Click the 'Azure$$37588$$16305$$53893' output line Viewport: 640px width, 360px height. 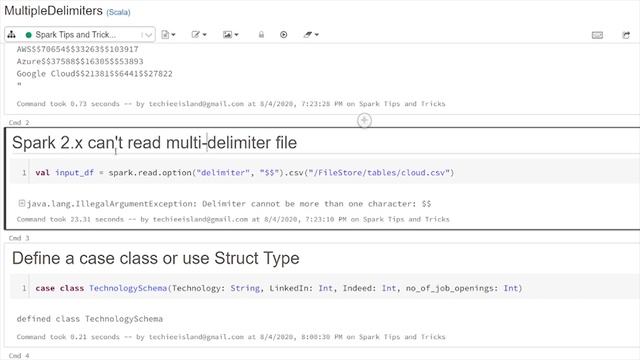(x=80, y=61)
